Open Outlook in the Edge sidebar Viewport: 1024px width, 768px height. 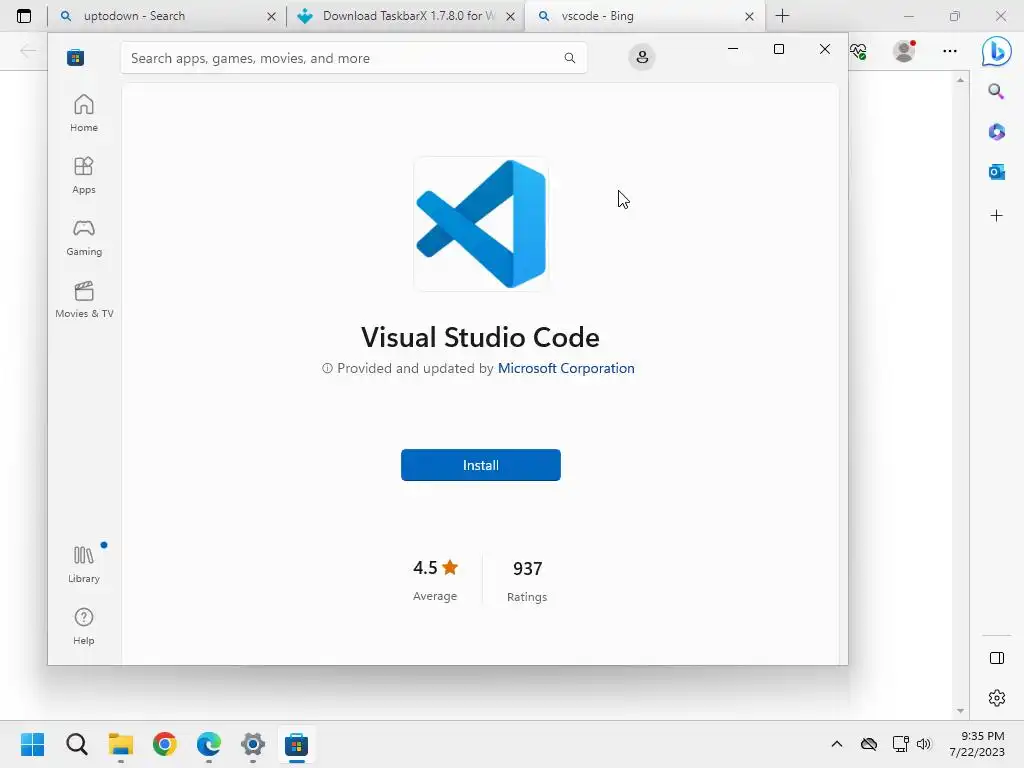(x=996, y=172)
